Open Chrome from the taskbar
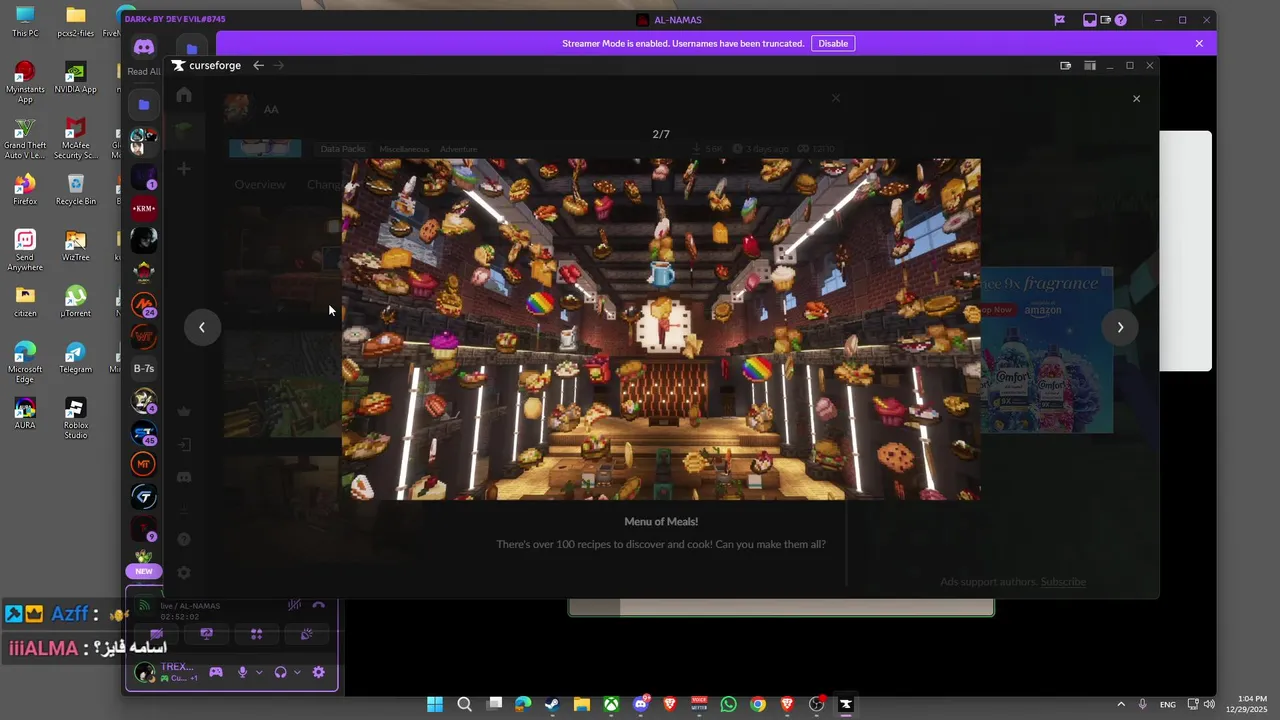1280x720 pixels. (758, 704)
